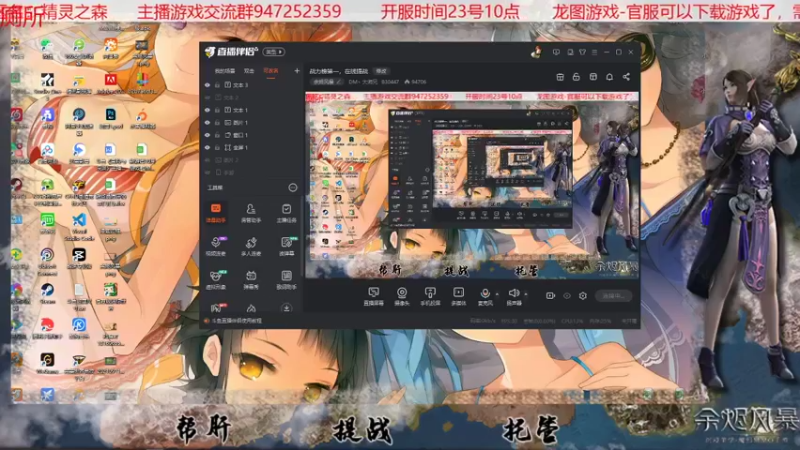Open the 房管助手 tool
Screen dimensions: 800x450
tap(251, 213)
